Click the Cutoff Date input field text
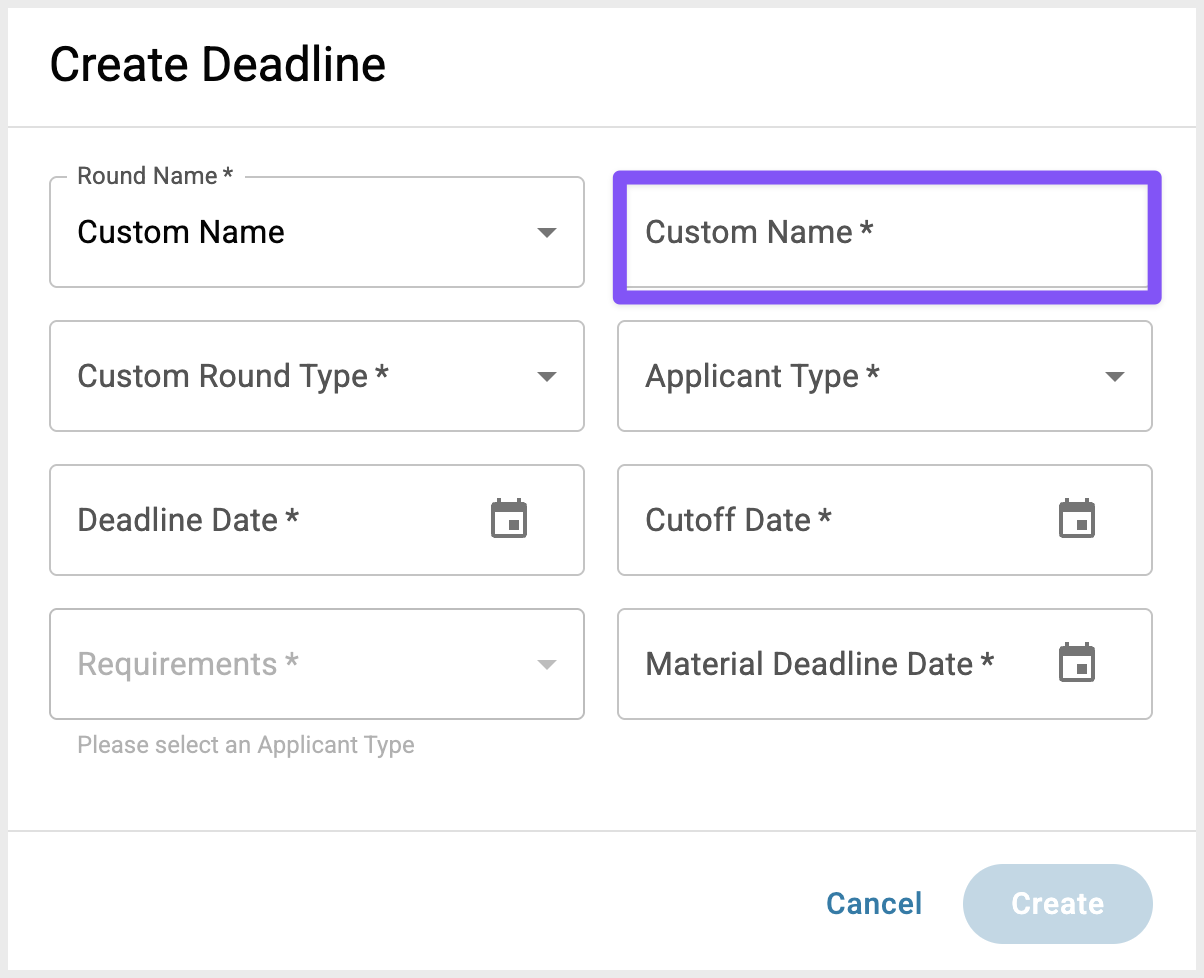The image size is (1204, 978). tap(738, 520)
